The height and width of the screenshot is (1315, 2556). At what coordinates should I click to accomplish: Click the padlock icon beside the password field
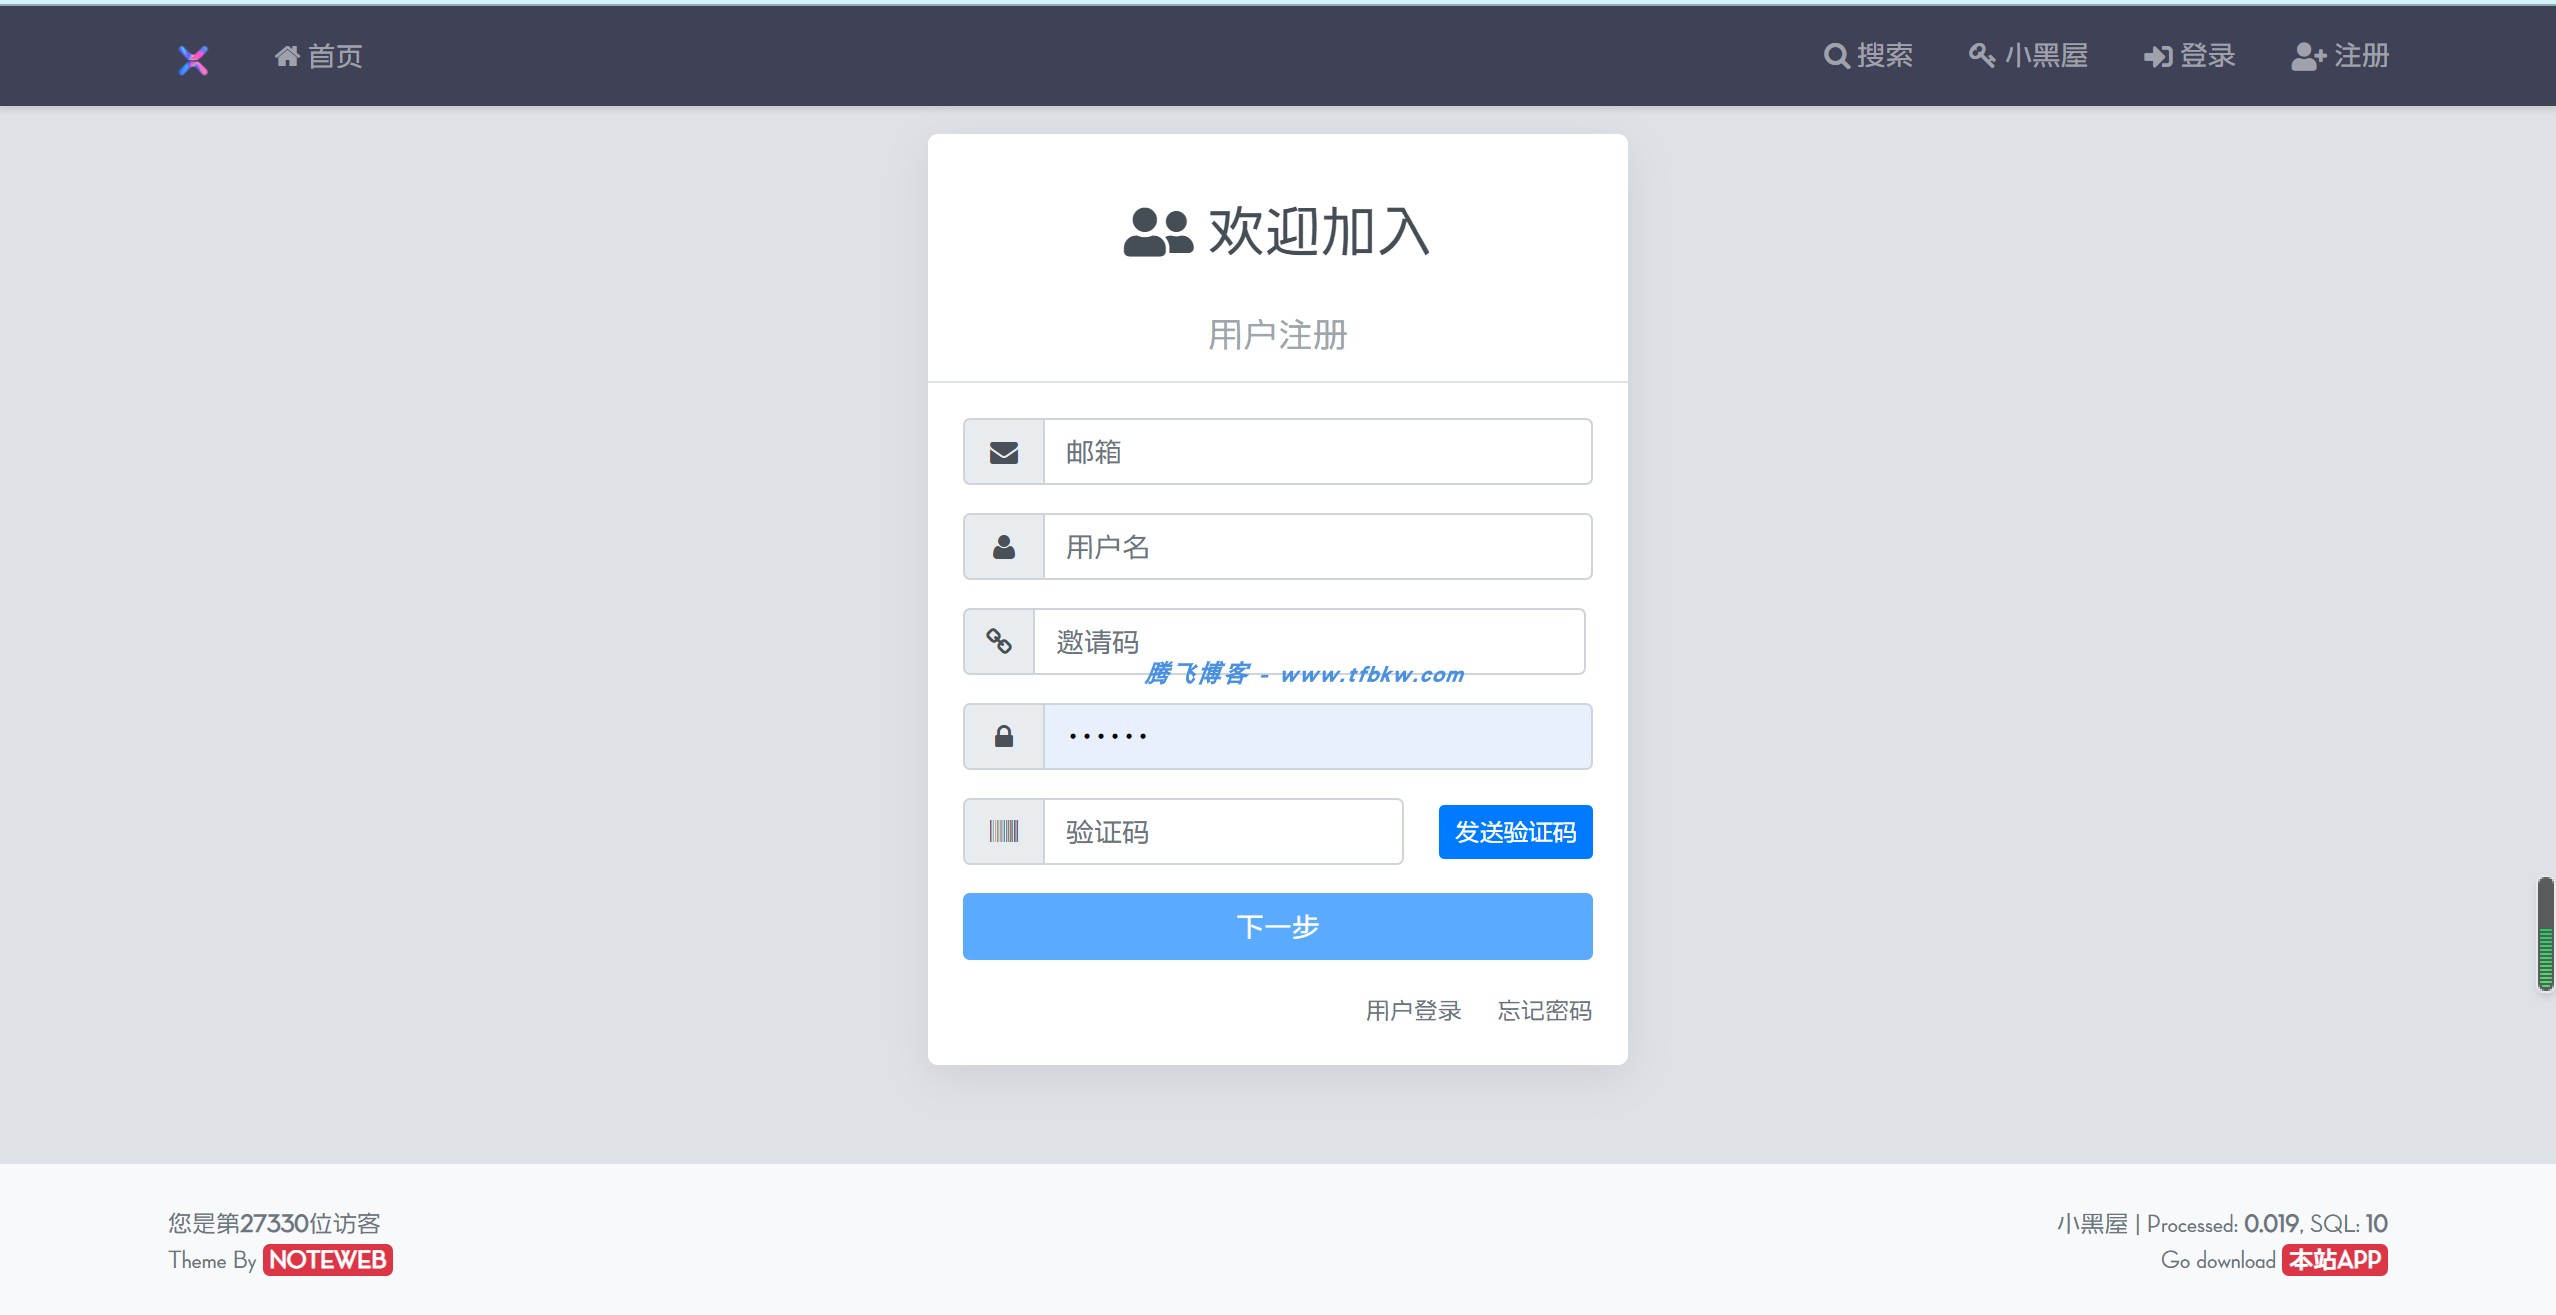1003,737
